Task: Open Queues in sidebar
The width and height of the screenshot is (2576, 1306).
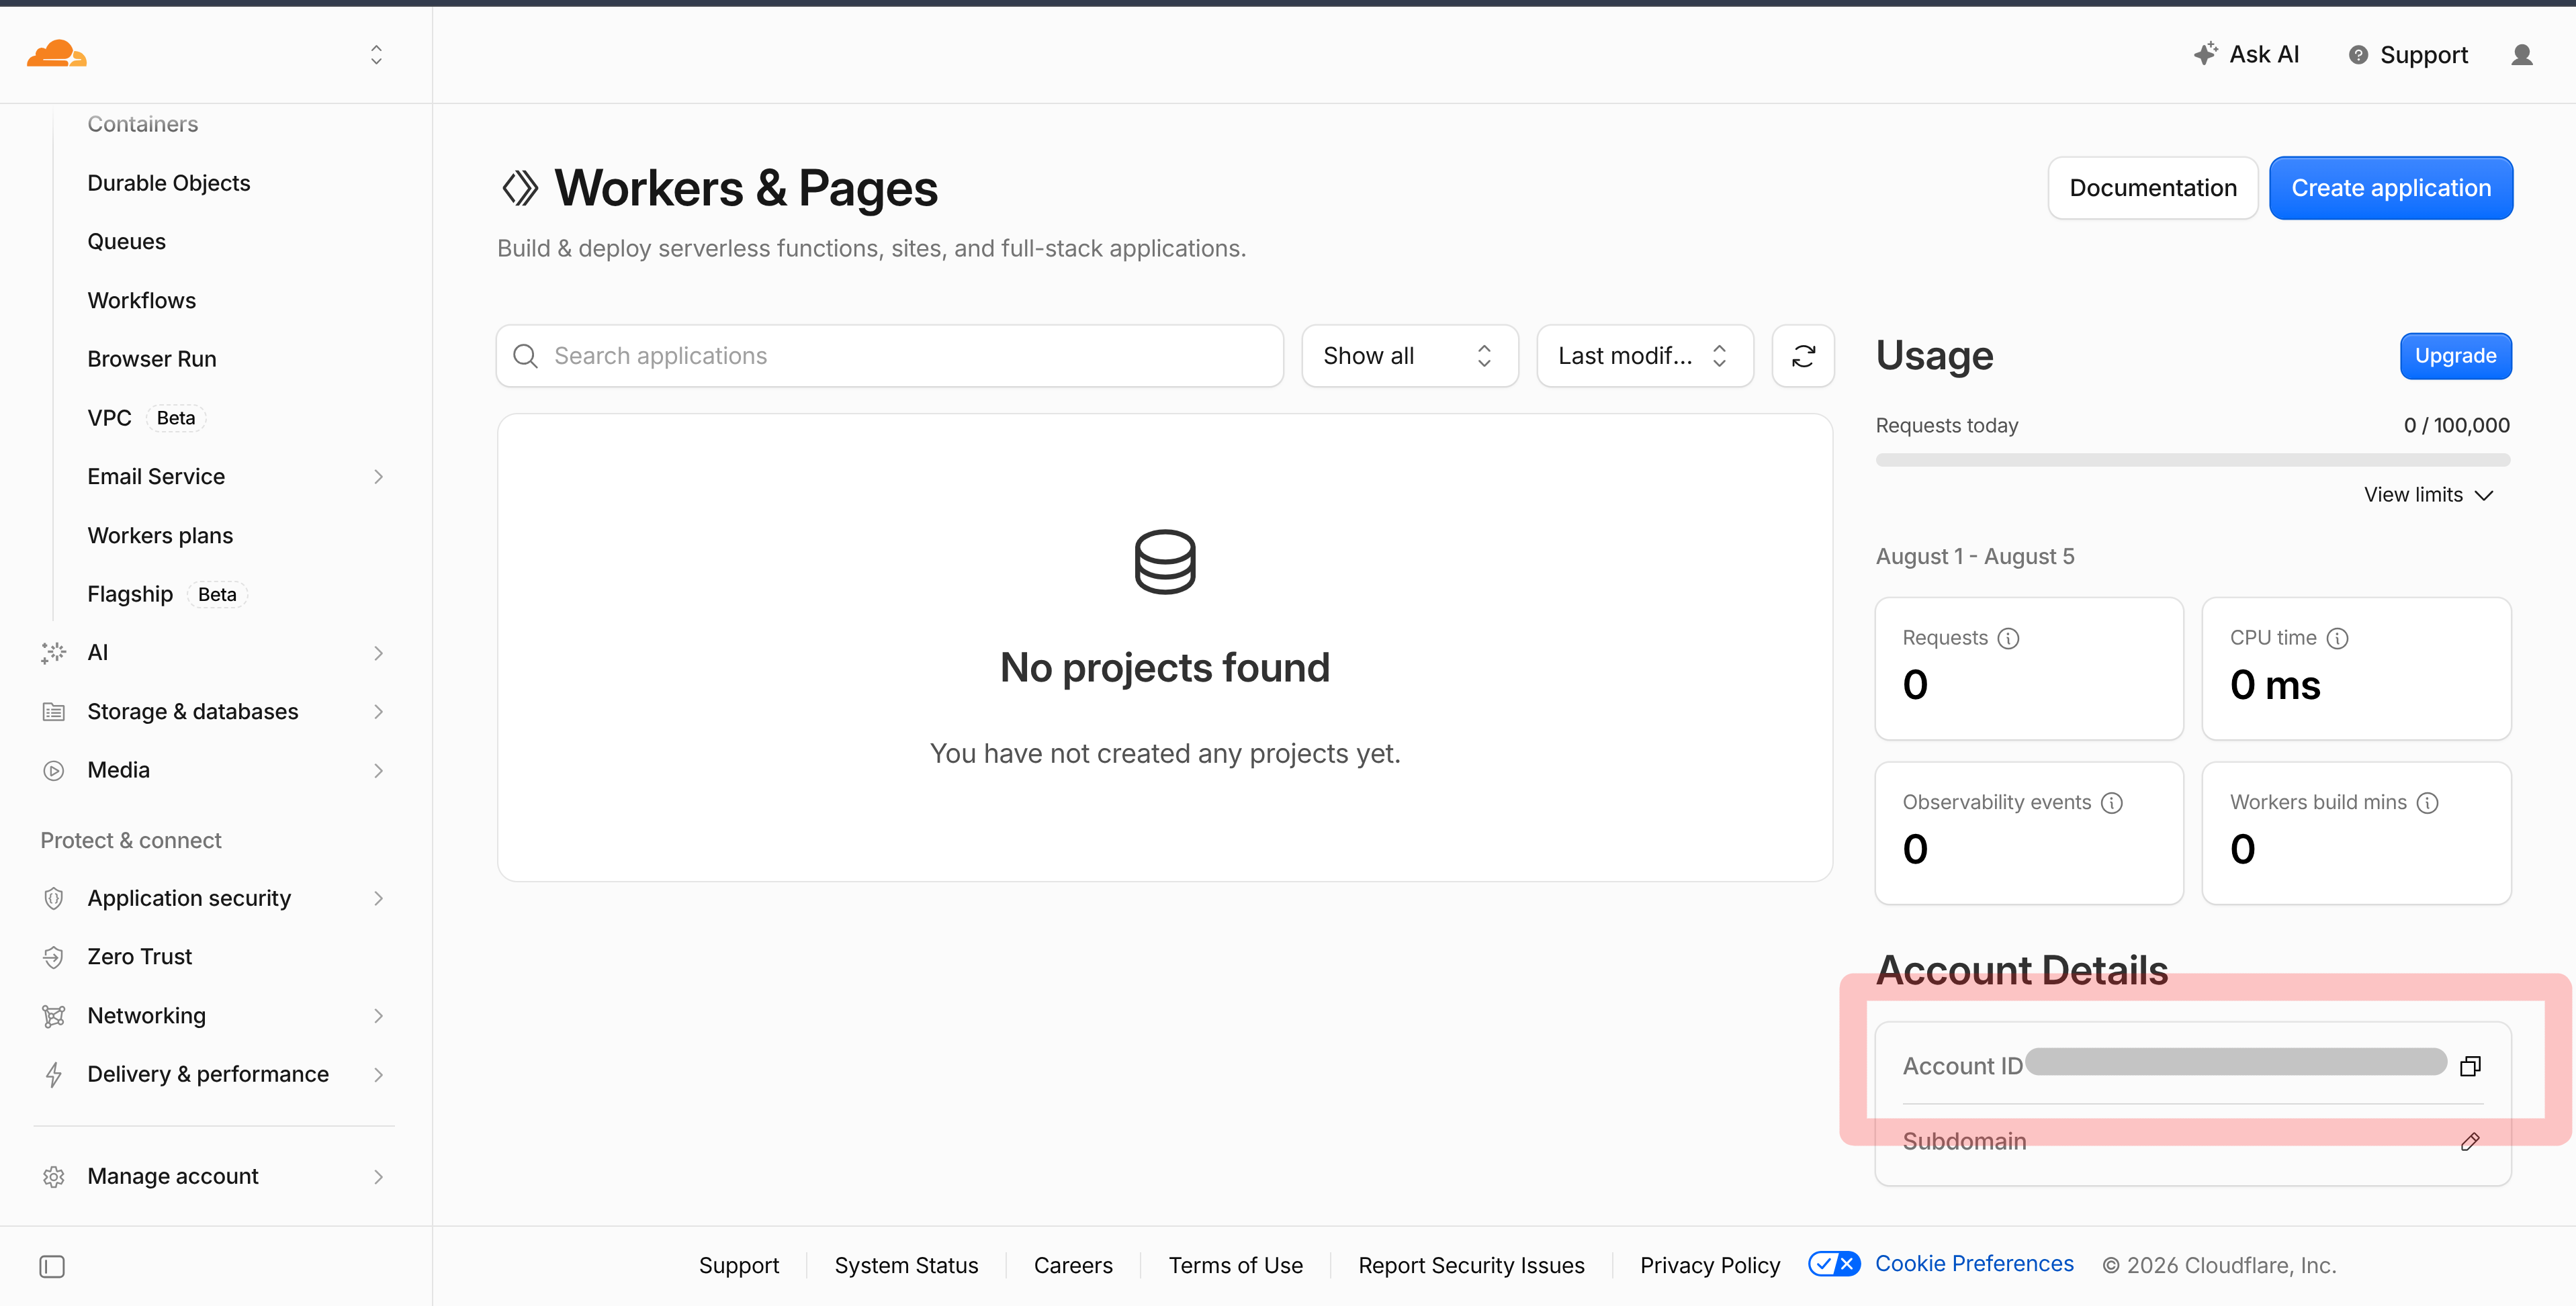Action: coord(127,242)
